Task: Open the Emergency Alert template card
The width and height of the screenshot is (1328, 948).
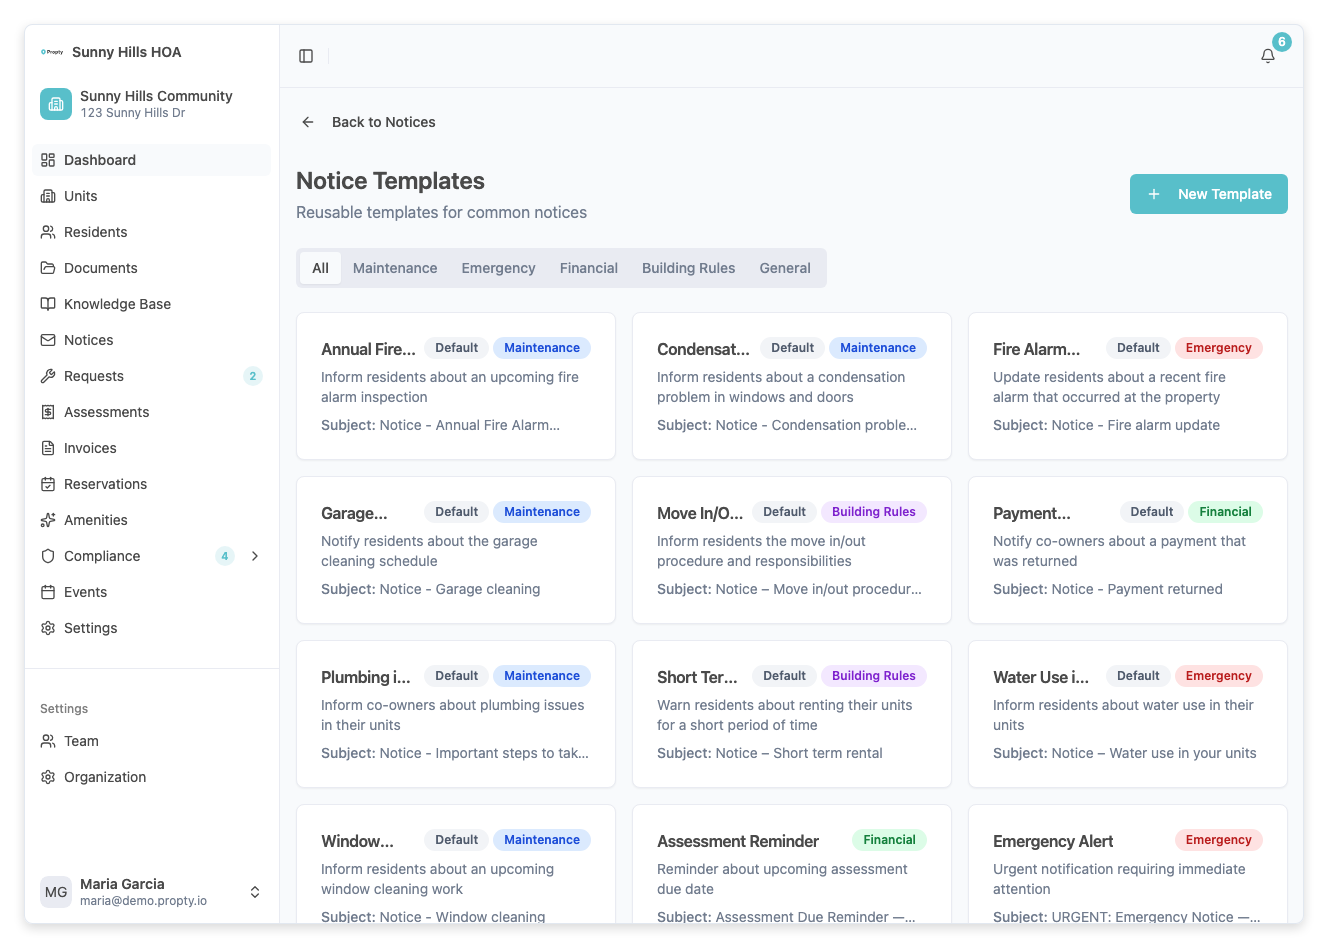Action: [1127, 870]
